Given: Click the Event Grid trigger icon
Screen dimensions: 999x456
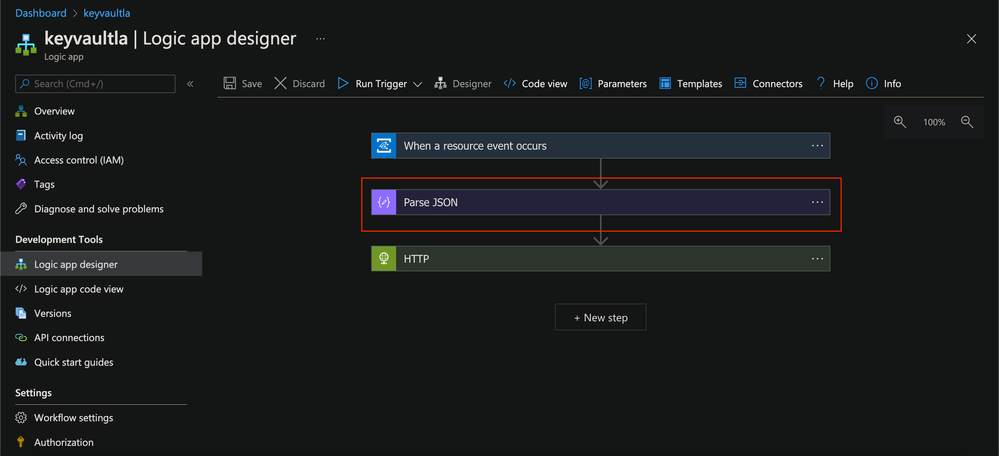Looking at the screenshot, I should (x=384, y=146).
